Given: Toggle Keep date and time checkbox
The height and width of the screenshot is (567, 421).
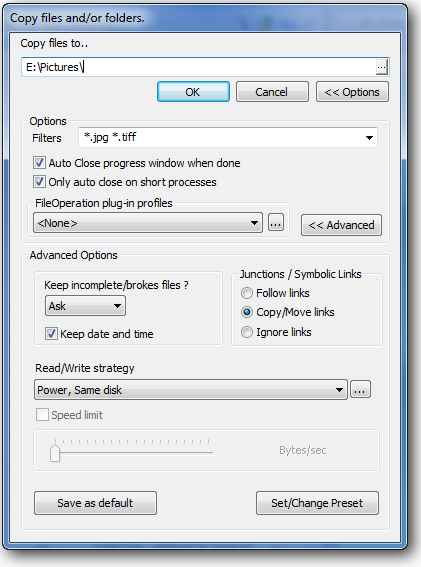Looking at the screenshot, I should coord(51,333).
